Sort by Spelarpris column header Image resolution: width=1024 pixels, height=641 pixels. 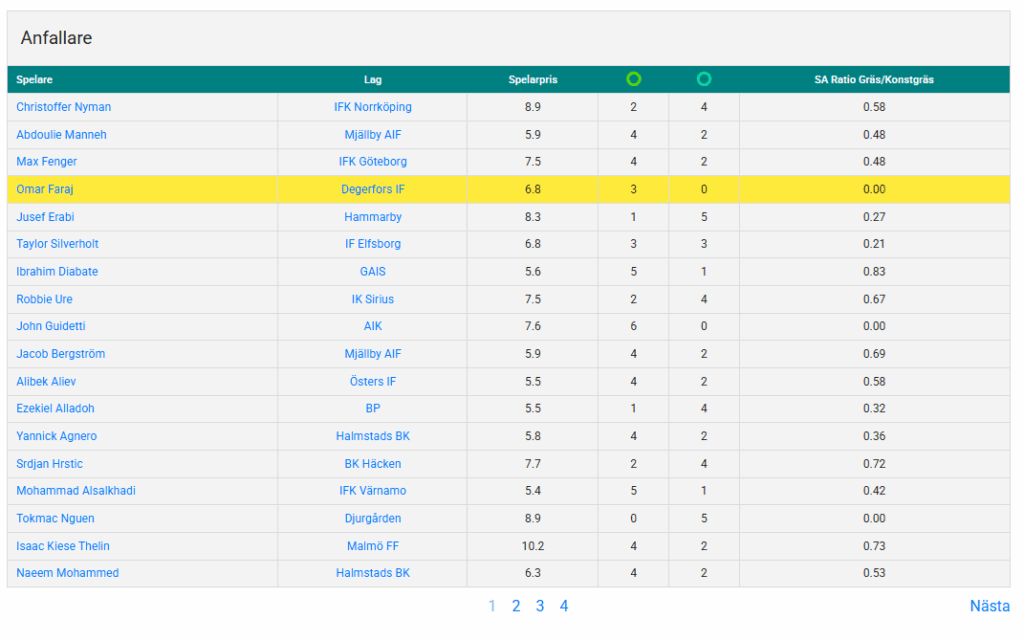pyautogui.click(x=533, y=80)
